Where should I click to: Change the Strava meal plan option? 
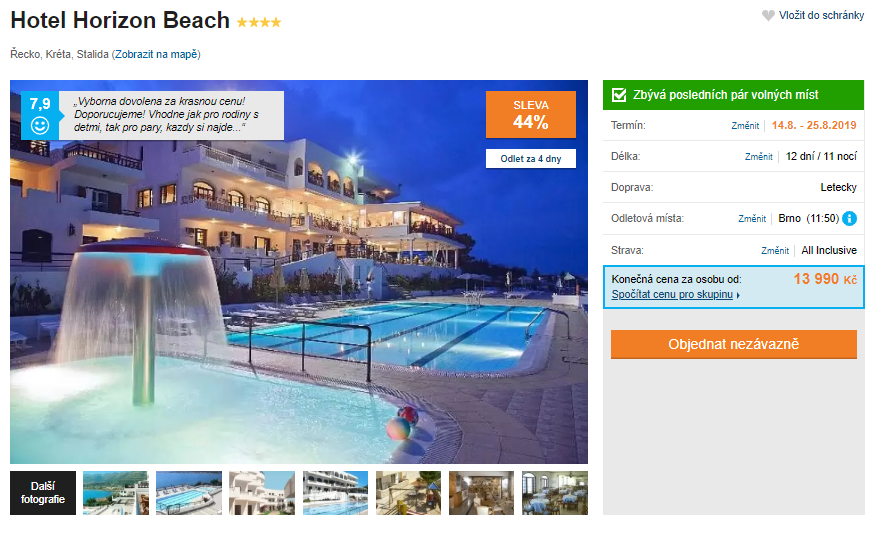tap(774, 251)
